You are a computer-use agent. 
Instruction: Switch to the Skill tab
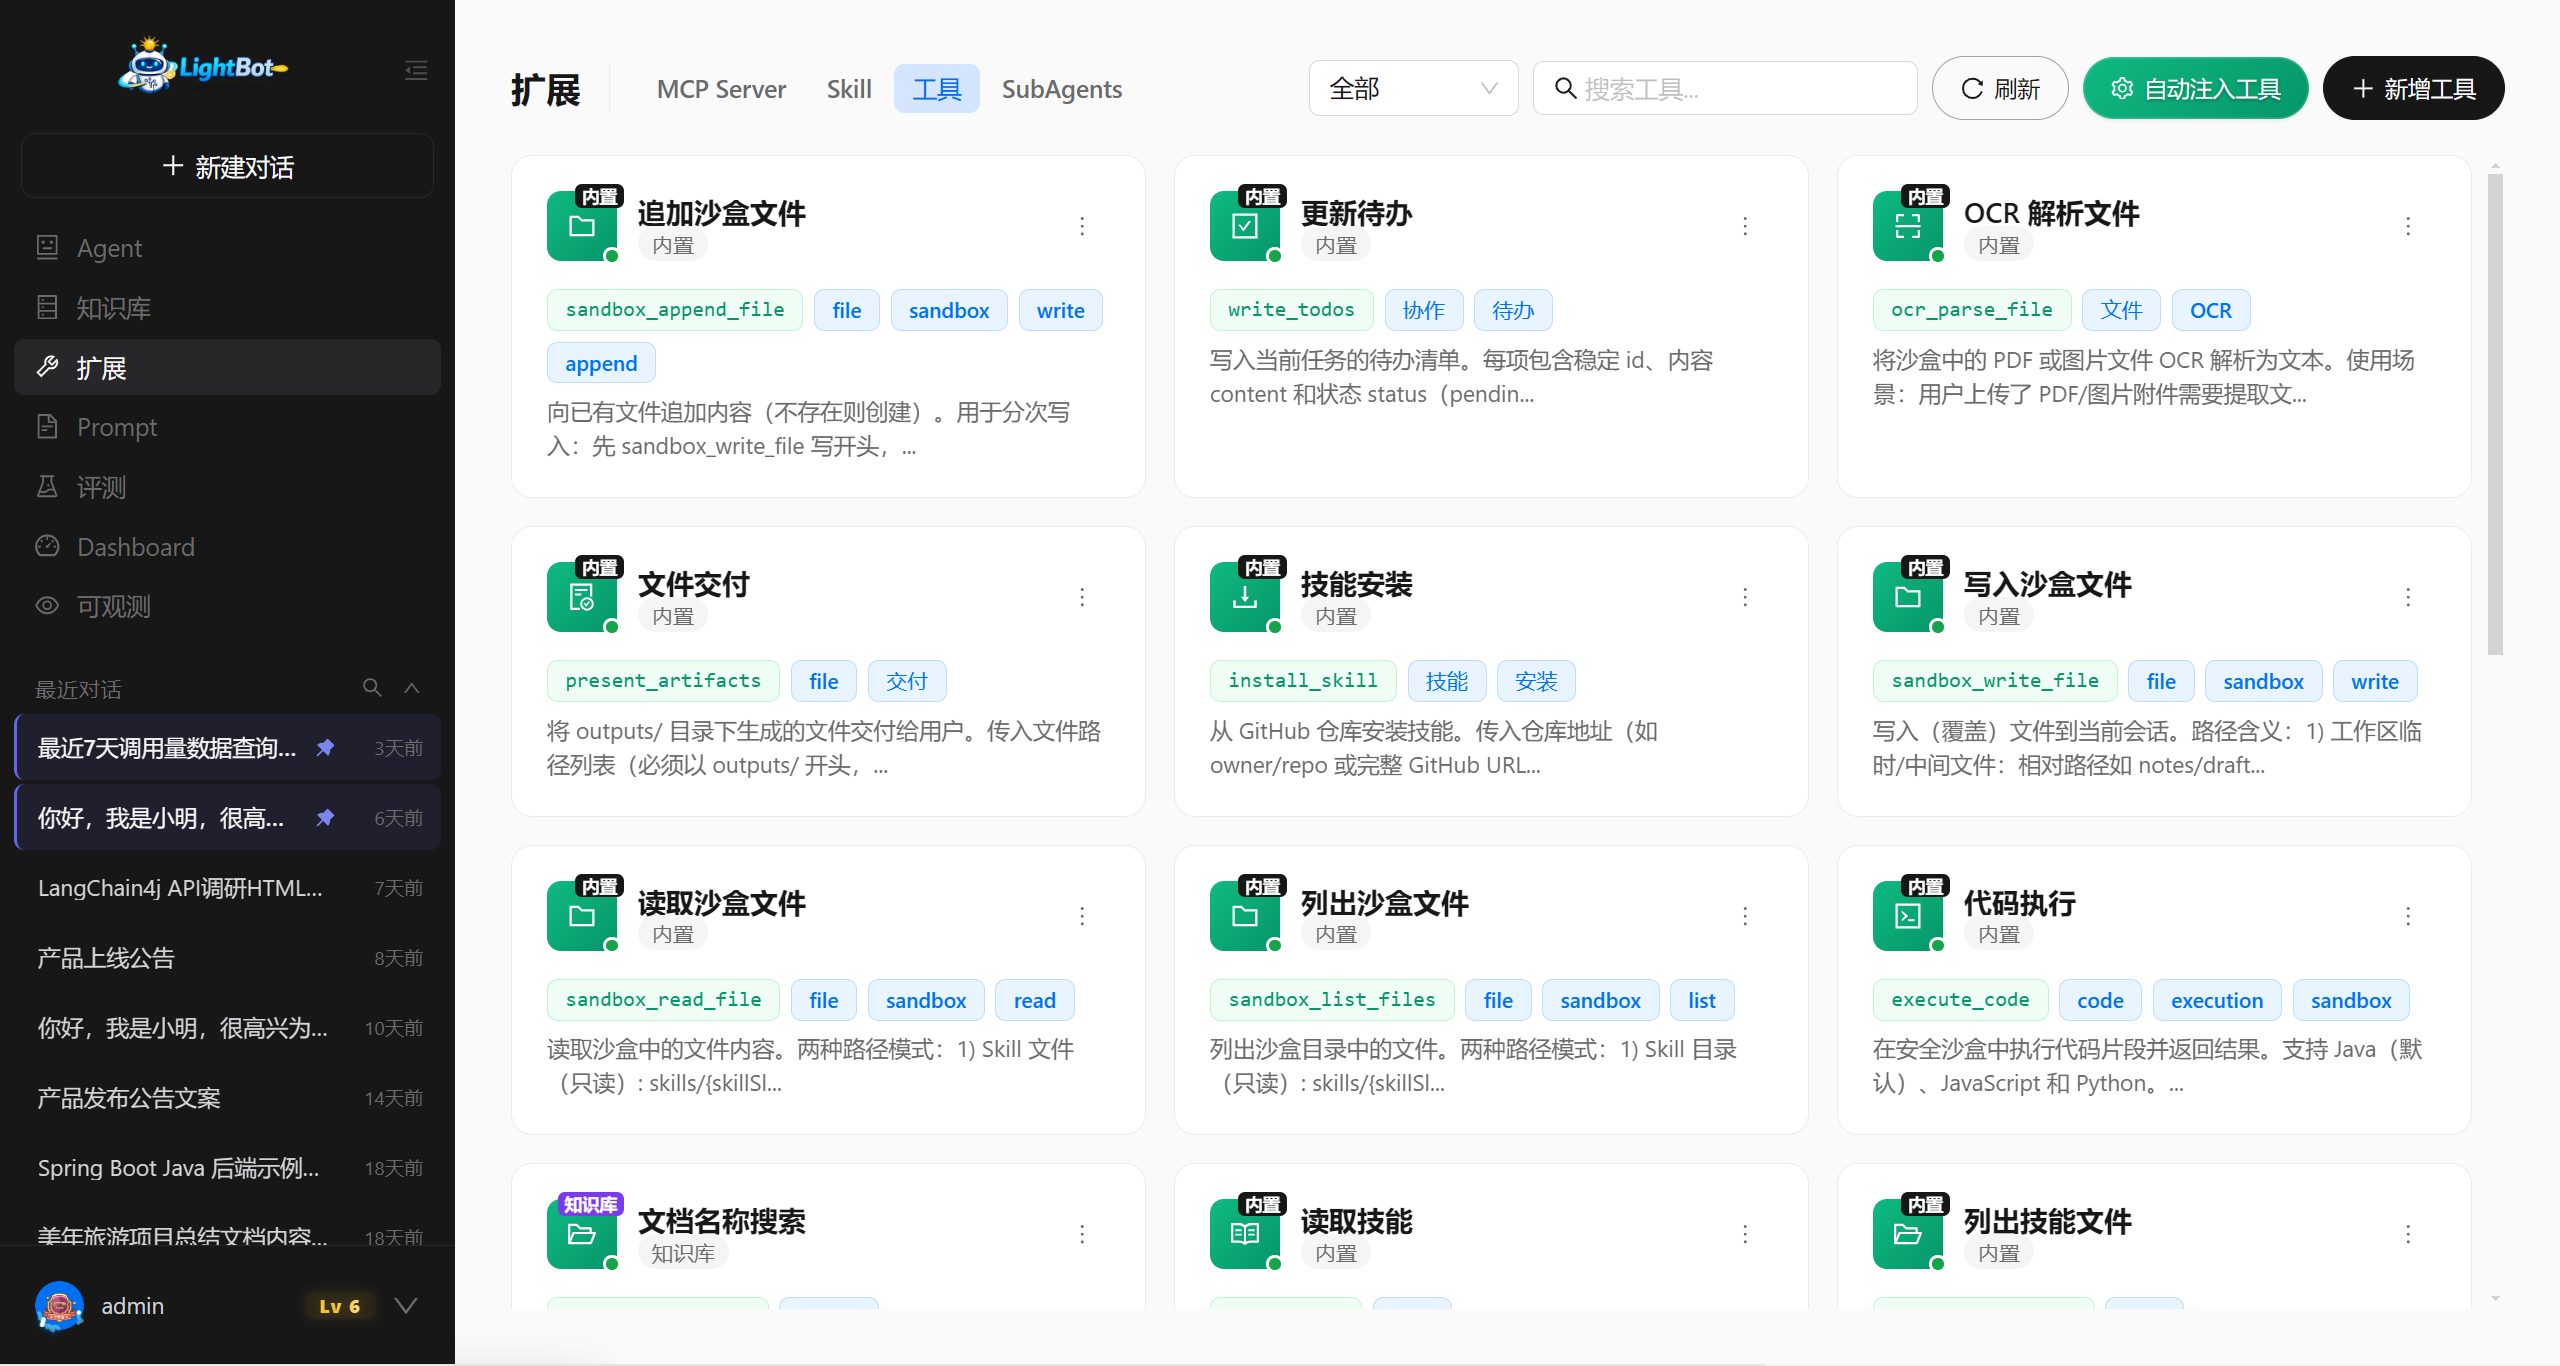coord(849,89)
